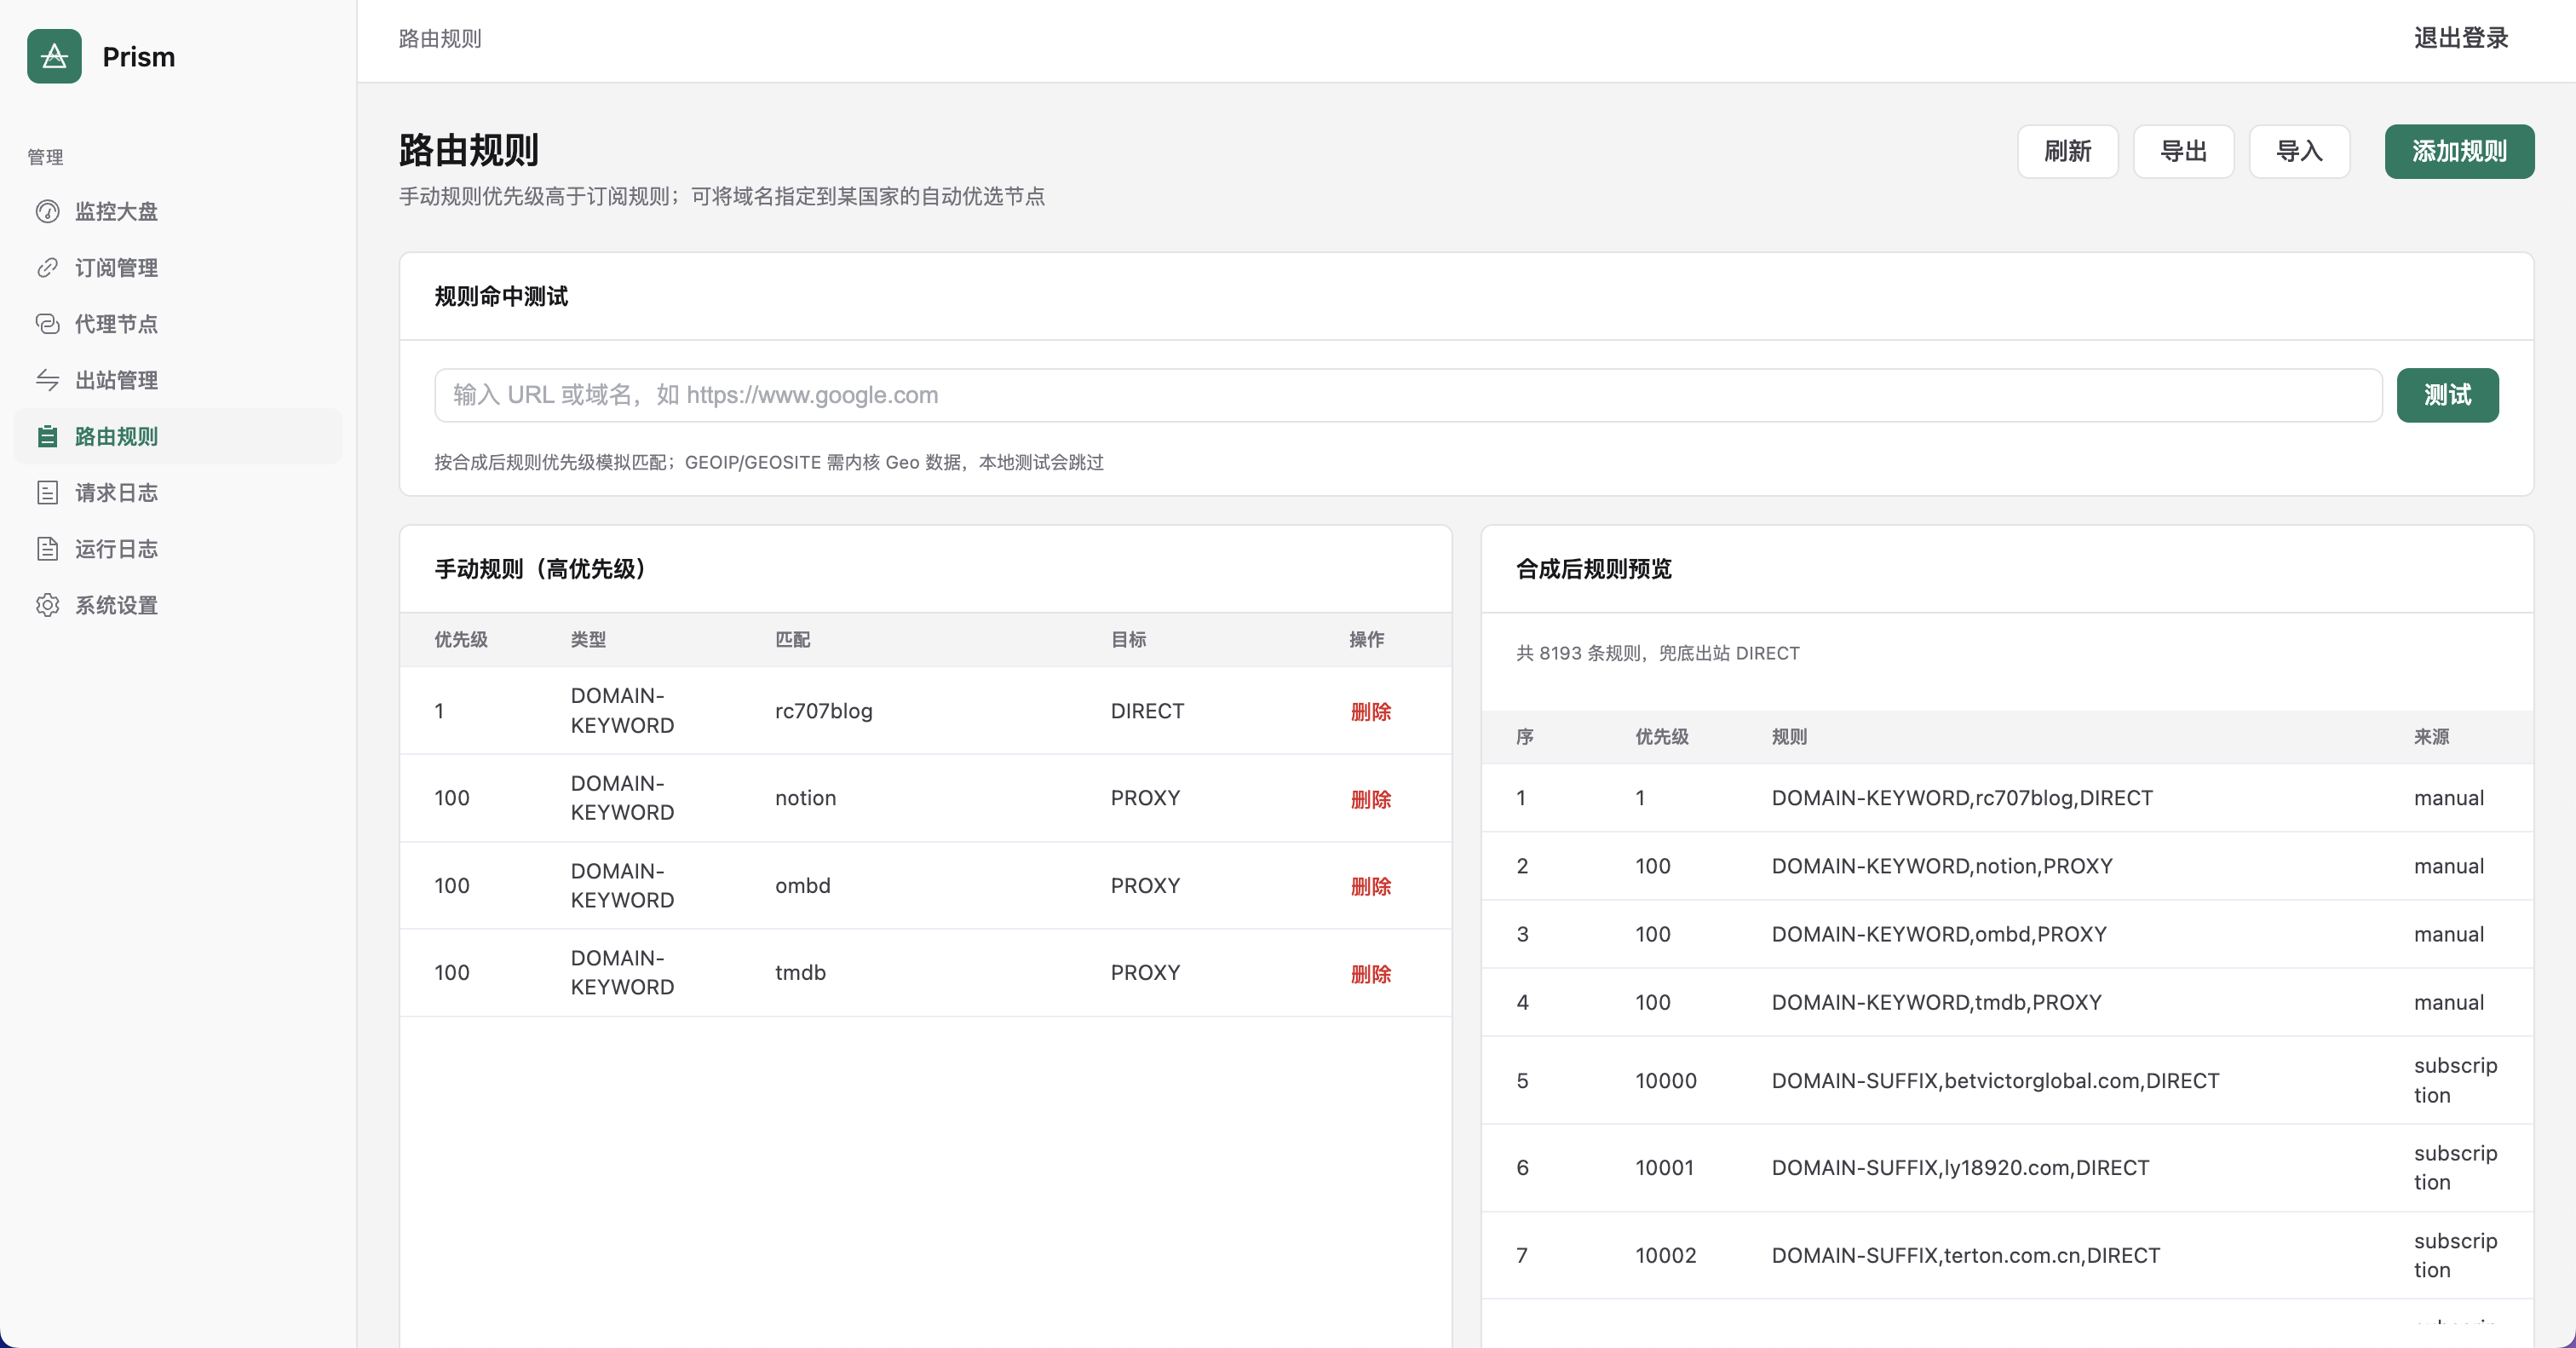Click the Prism logo icon

coord(54,56)
